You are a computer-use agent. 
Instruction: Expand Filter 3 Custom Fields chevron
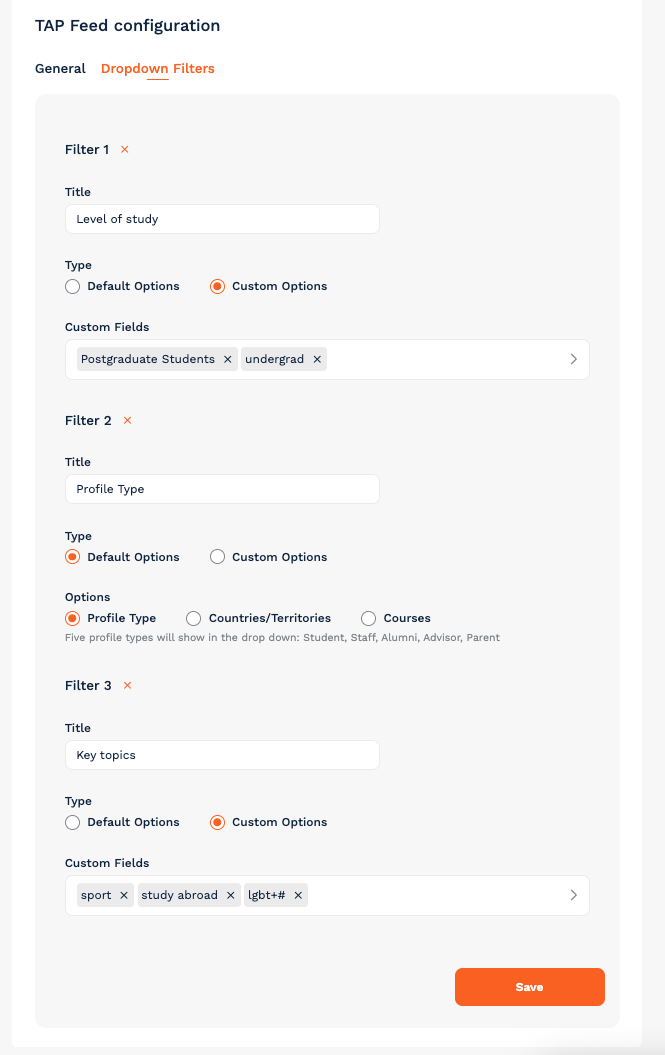[x=573, y=895]
